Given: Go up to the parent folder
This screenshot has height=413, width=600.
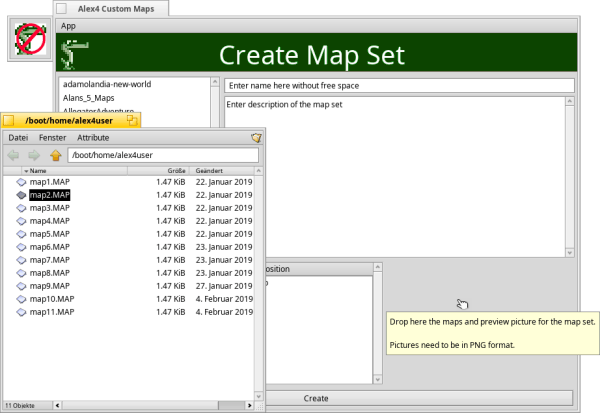Looking at the screenshot, I should 55,155.
